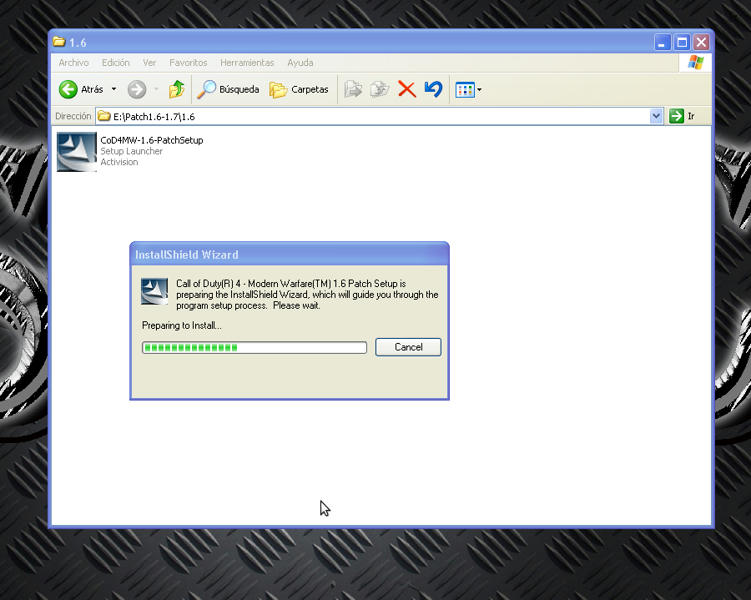Click the folder icon in address bar
The width and height of the screenshot is (751, 600).
click(x=104, y=116)
